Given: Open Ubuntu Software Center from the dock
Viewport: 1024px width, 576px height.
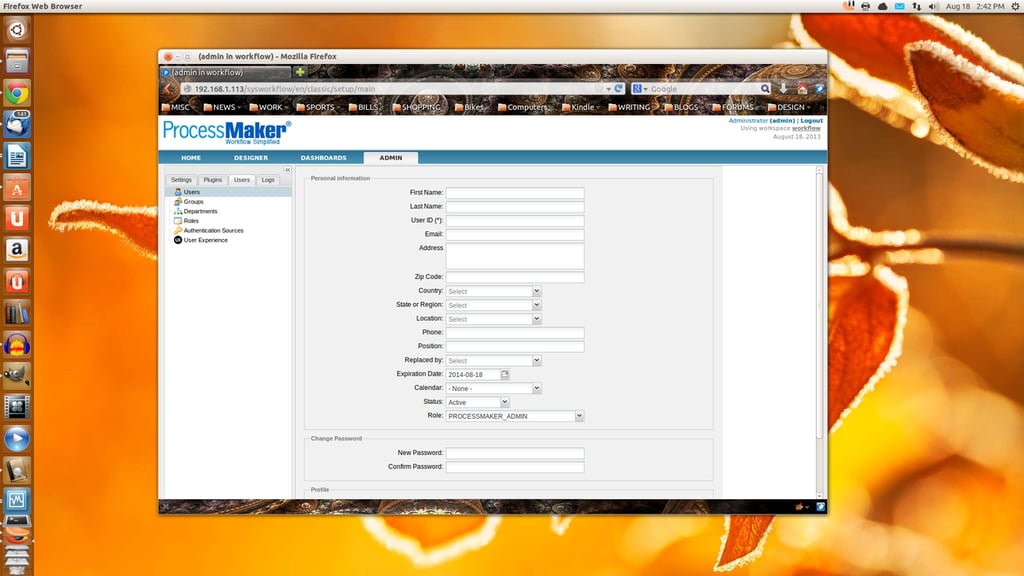Looking at the screenshot, I should [16, 187].
